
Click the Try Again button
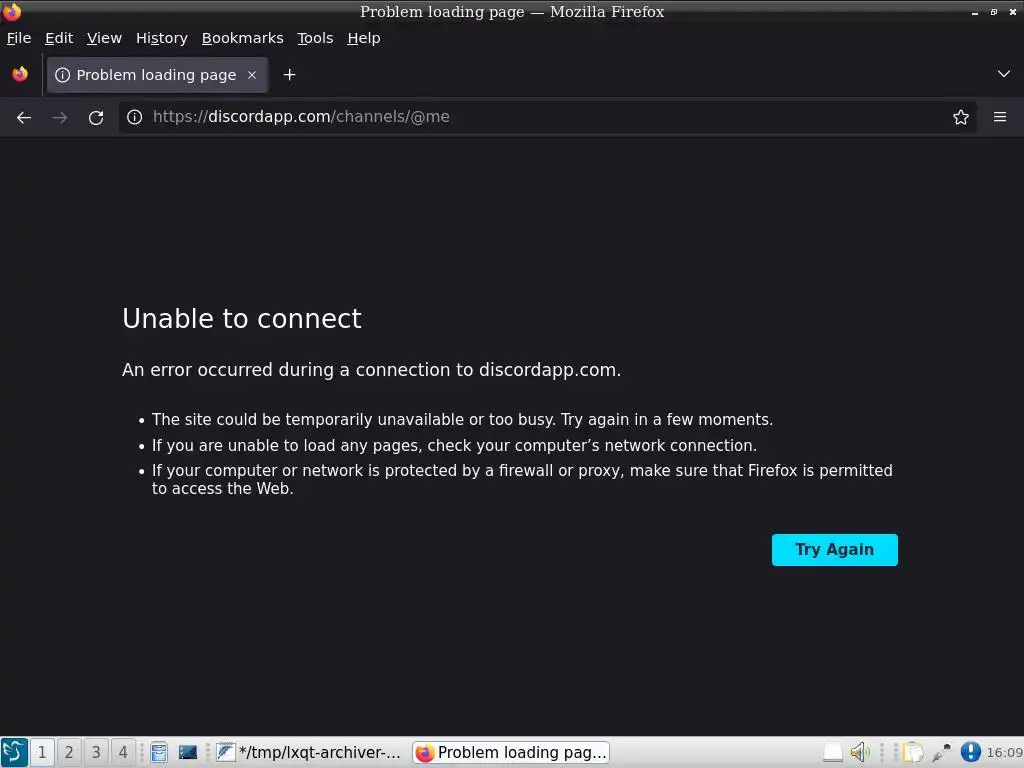tap(834, 550)
